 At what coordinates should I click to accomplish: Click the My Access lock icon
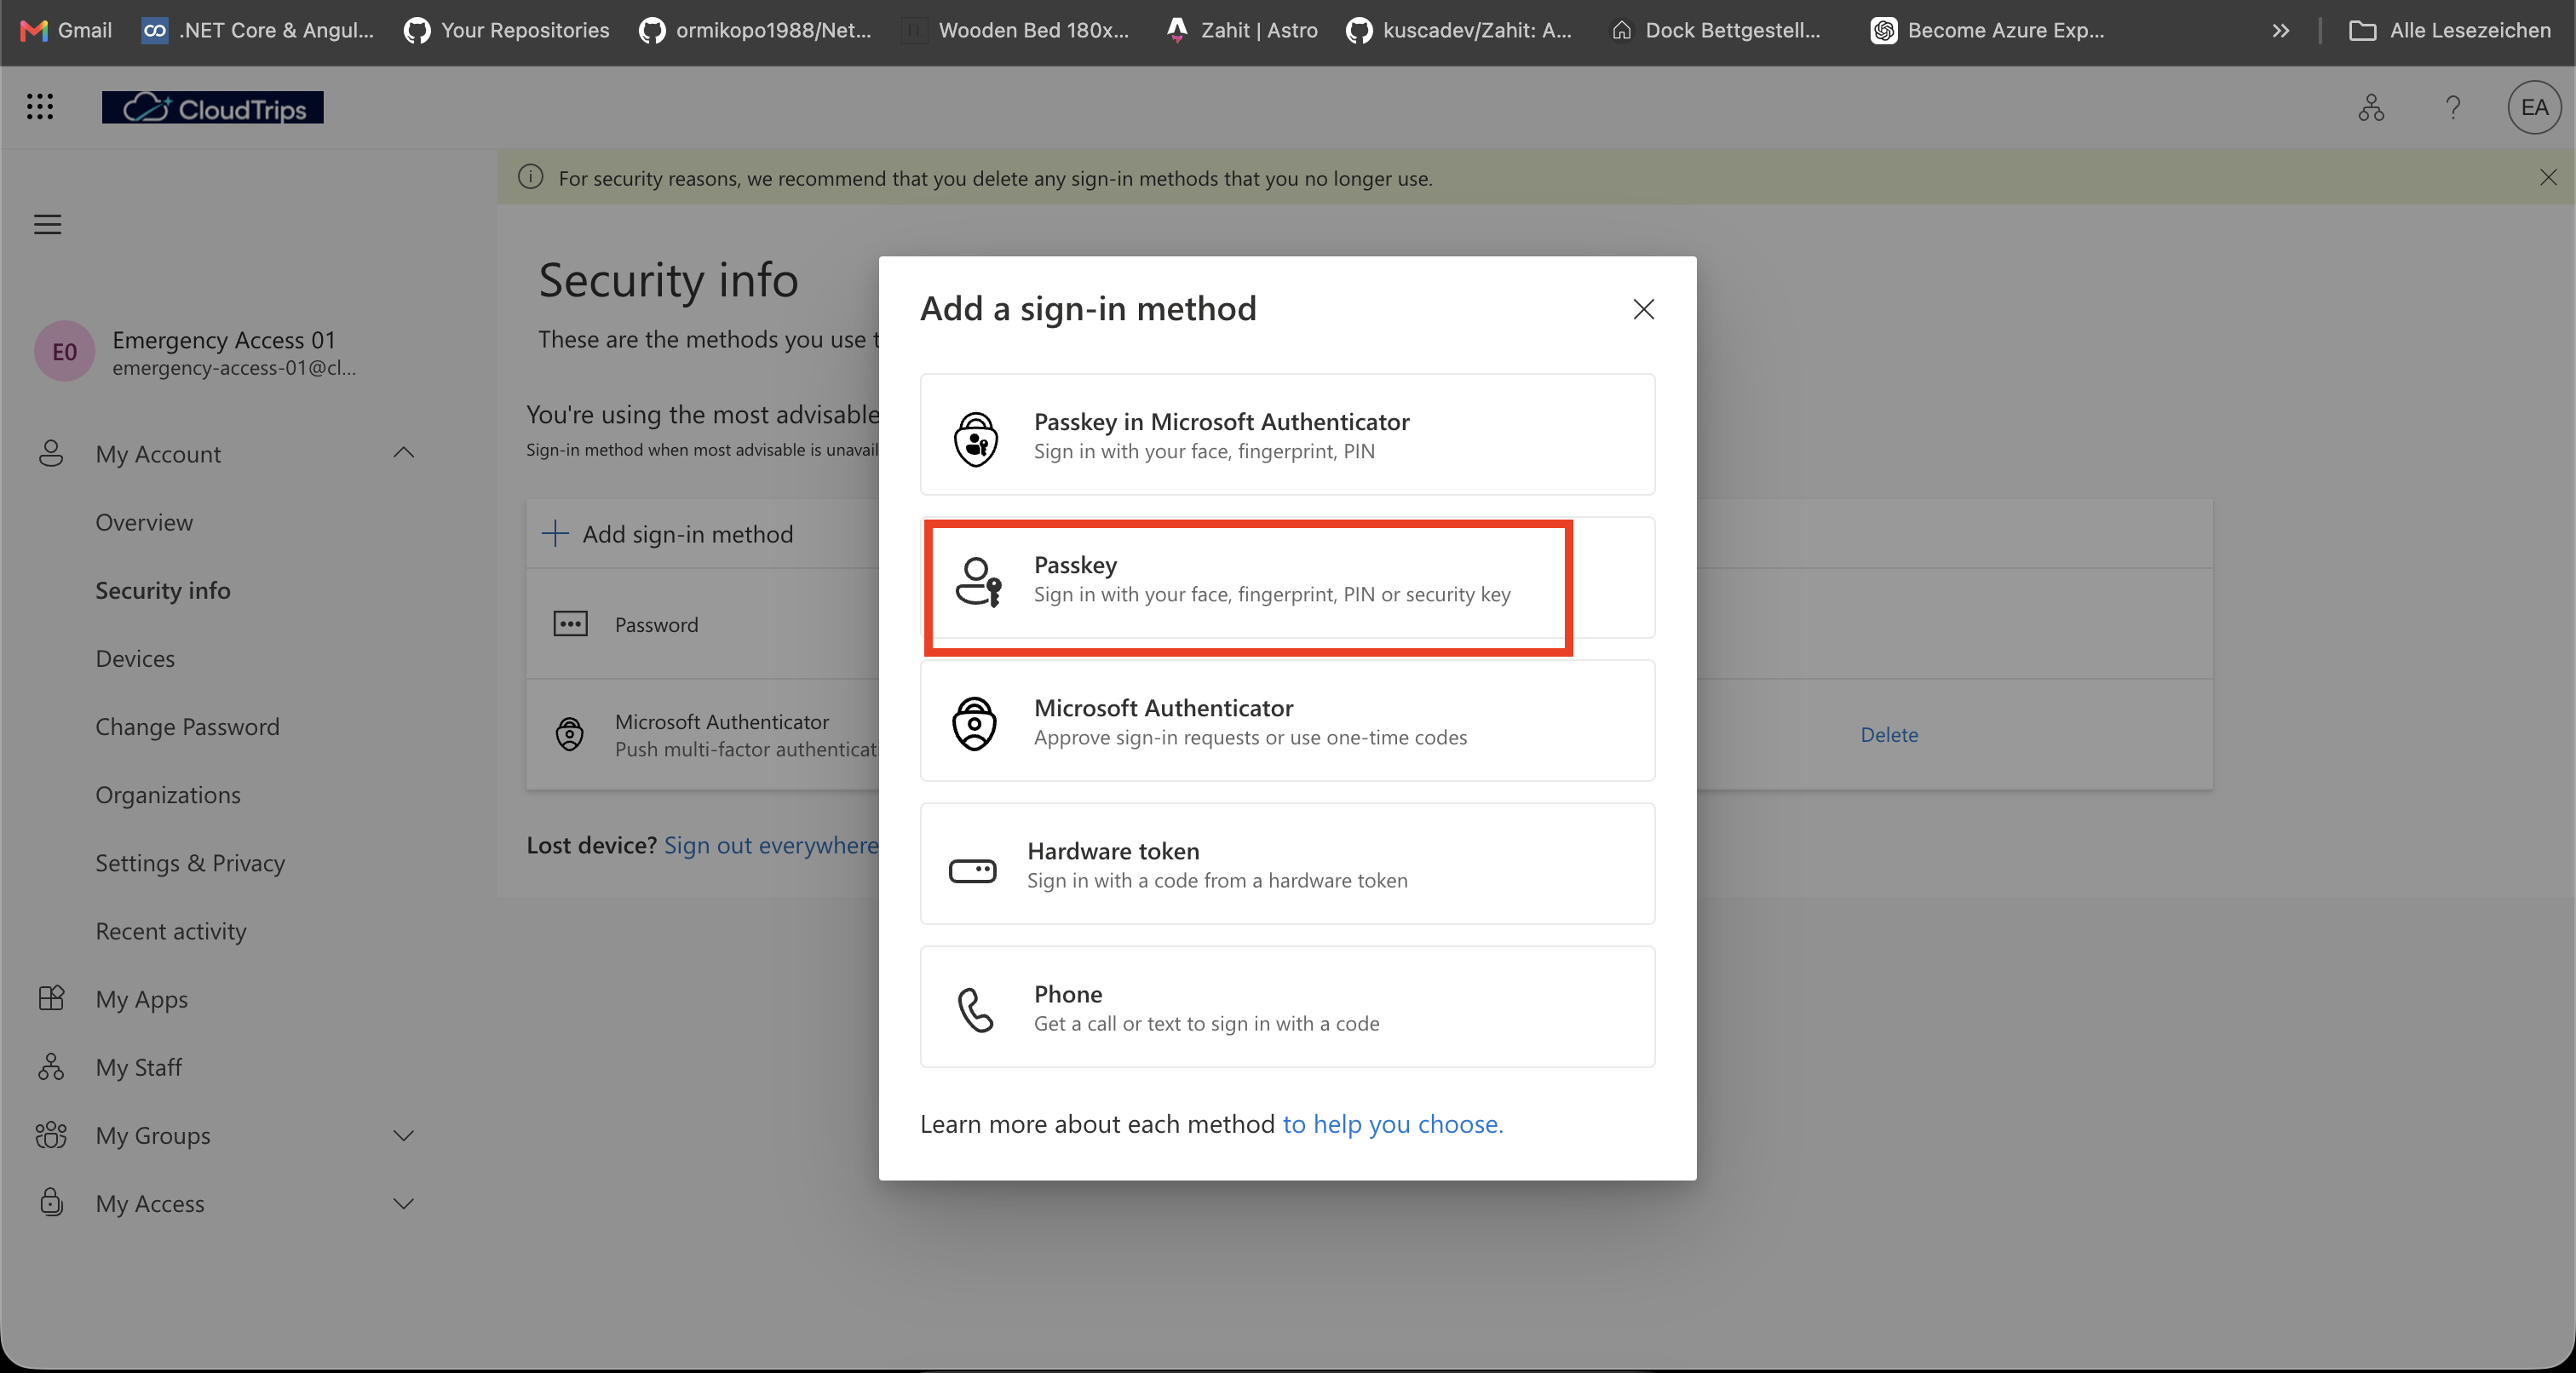tap(51, 1202)
